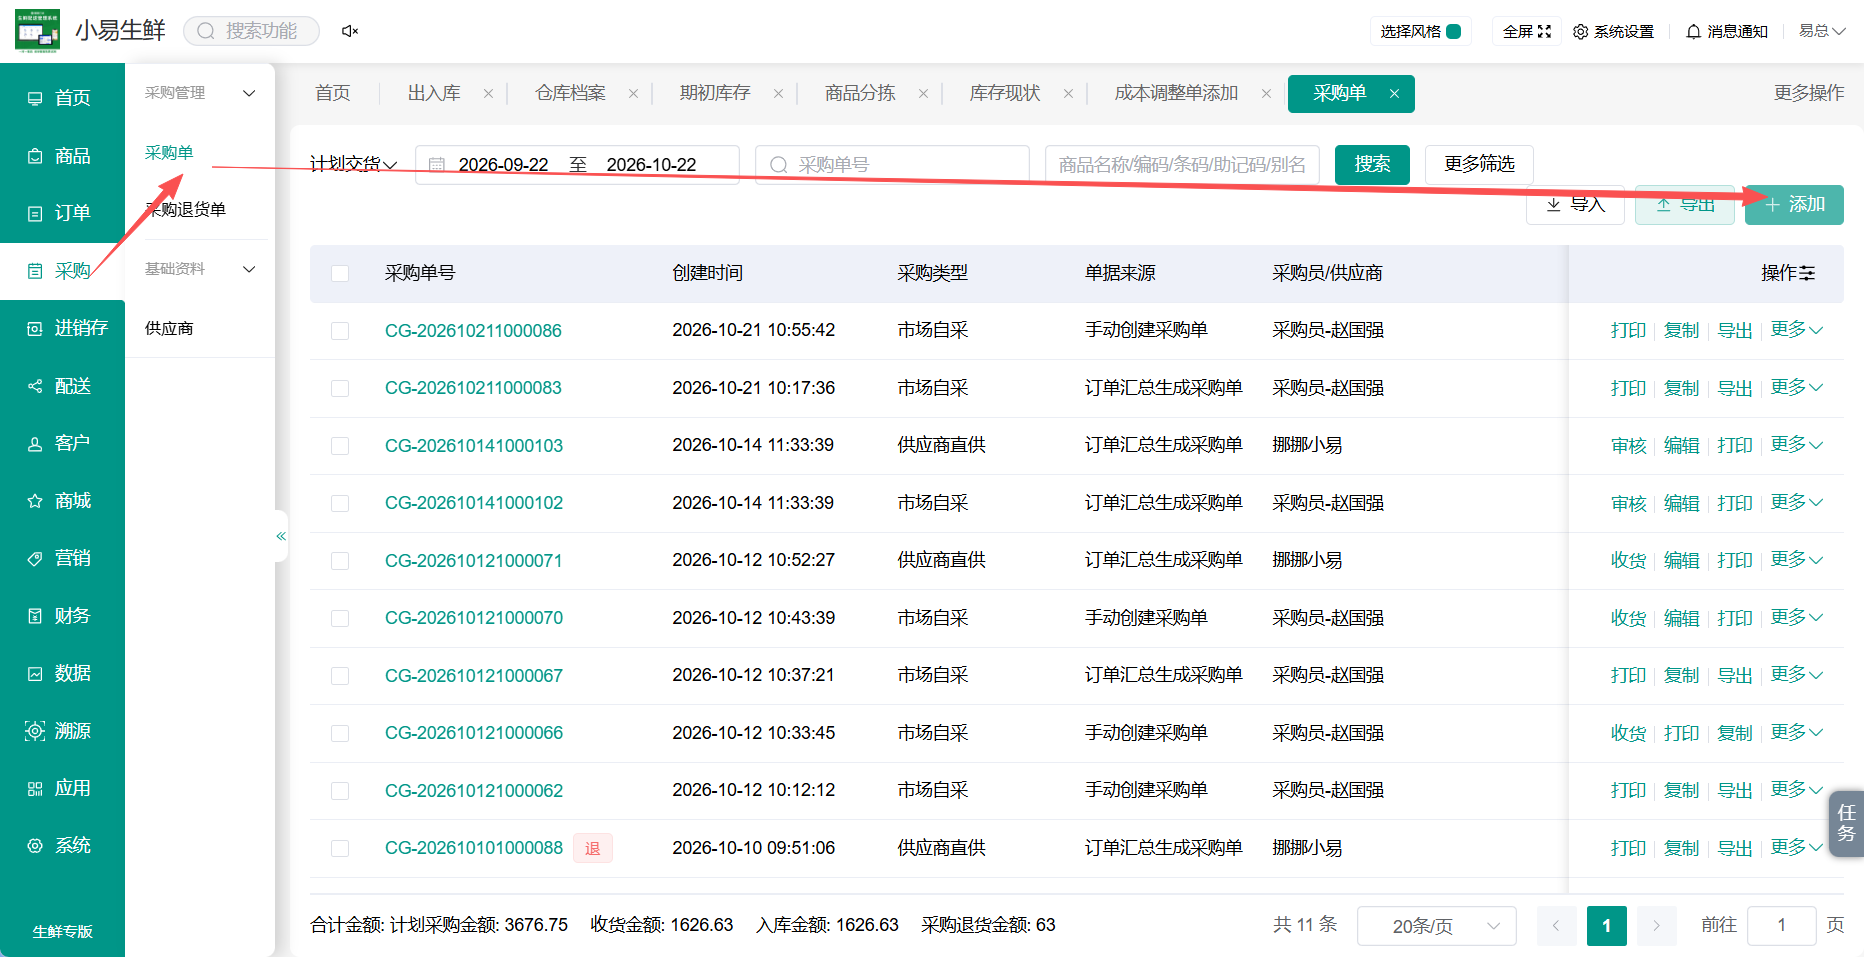Viewport: 1864px width, 957px height.
Task: Toggle 全屏 fullscreen mode
Action: pyautogui.click(x=1527, y=31)
